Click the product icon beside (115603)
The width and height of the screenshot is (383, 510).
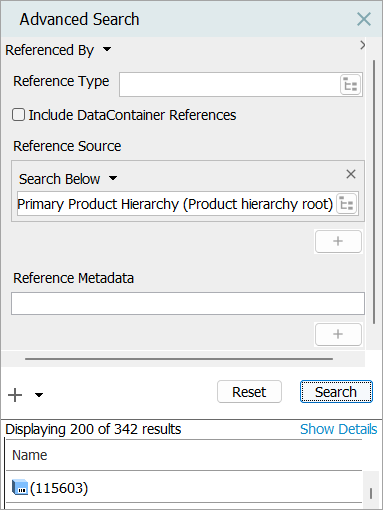pyautogui.click(x=20, y=487)
